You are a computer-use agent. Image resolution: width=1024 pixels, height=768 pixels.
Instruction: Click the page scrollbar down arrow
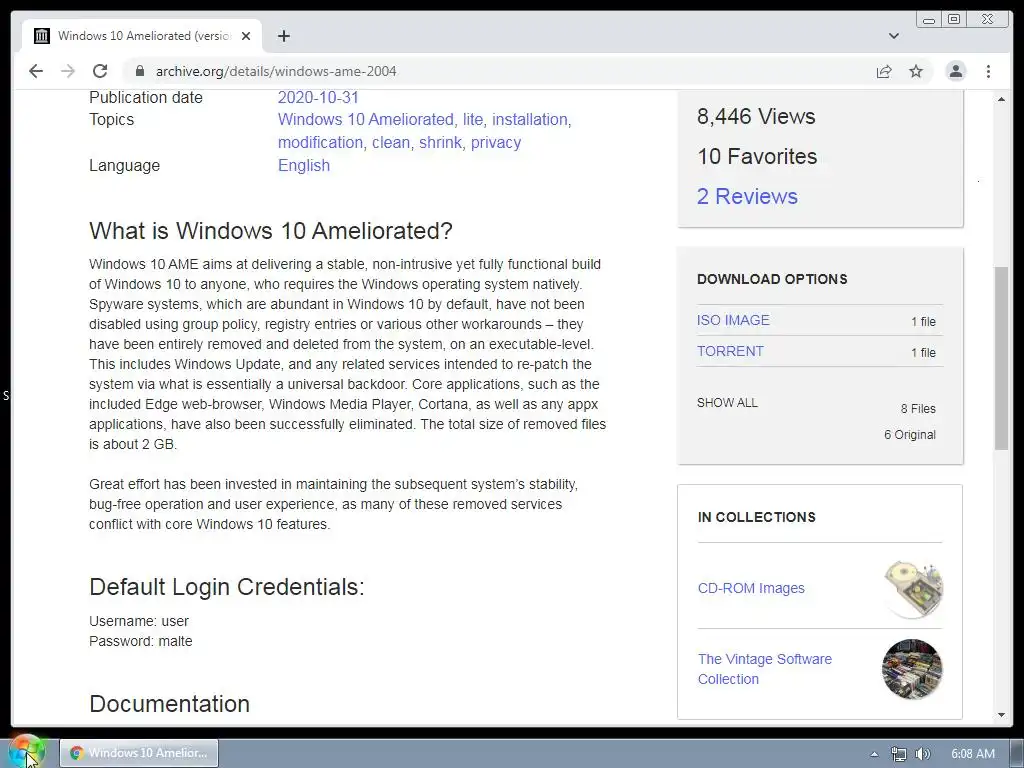click(1001, 715)
